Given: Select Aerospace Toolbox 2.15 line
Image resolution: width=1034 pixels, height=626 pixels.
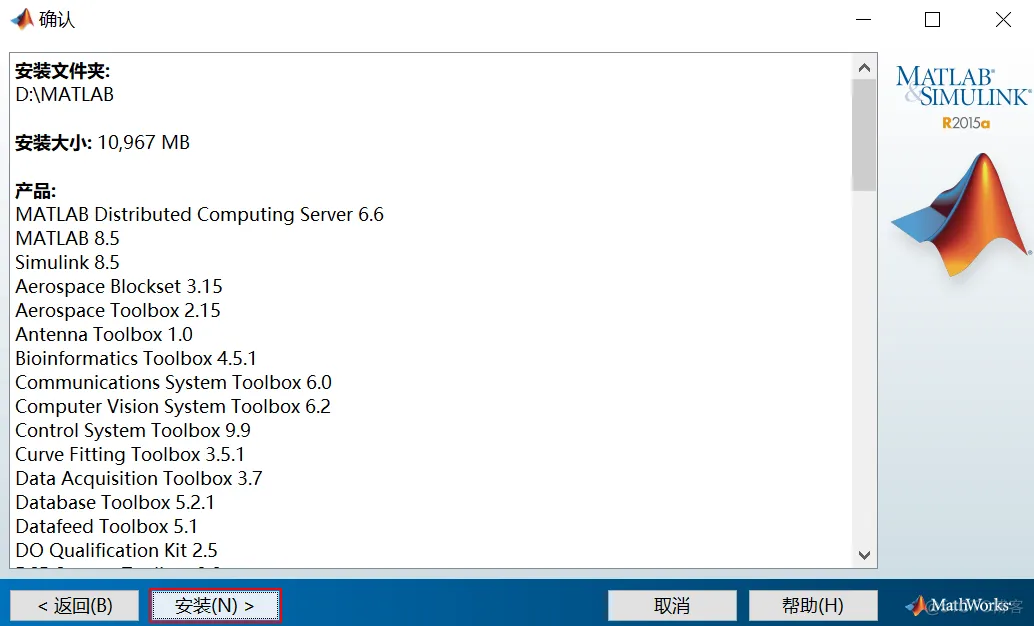Looking at the screenshot, I should point(118,311).
